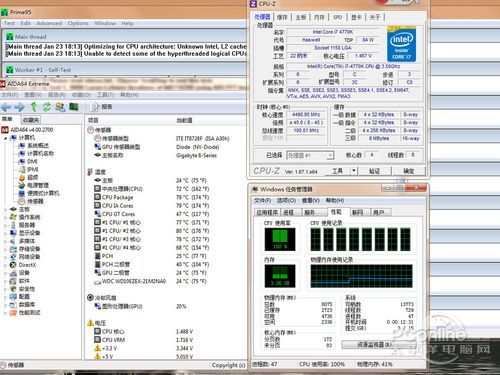Open Prime95 Options menu
The width and height of the screenshot is (500, 375).
(x=78, y=23)
